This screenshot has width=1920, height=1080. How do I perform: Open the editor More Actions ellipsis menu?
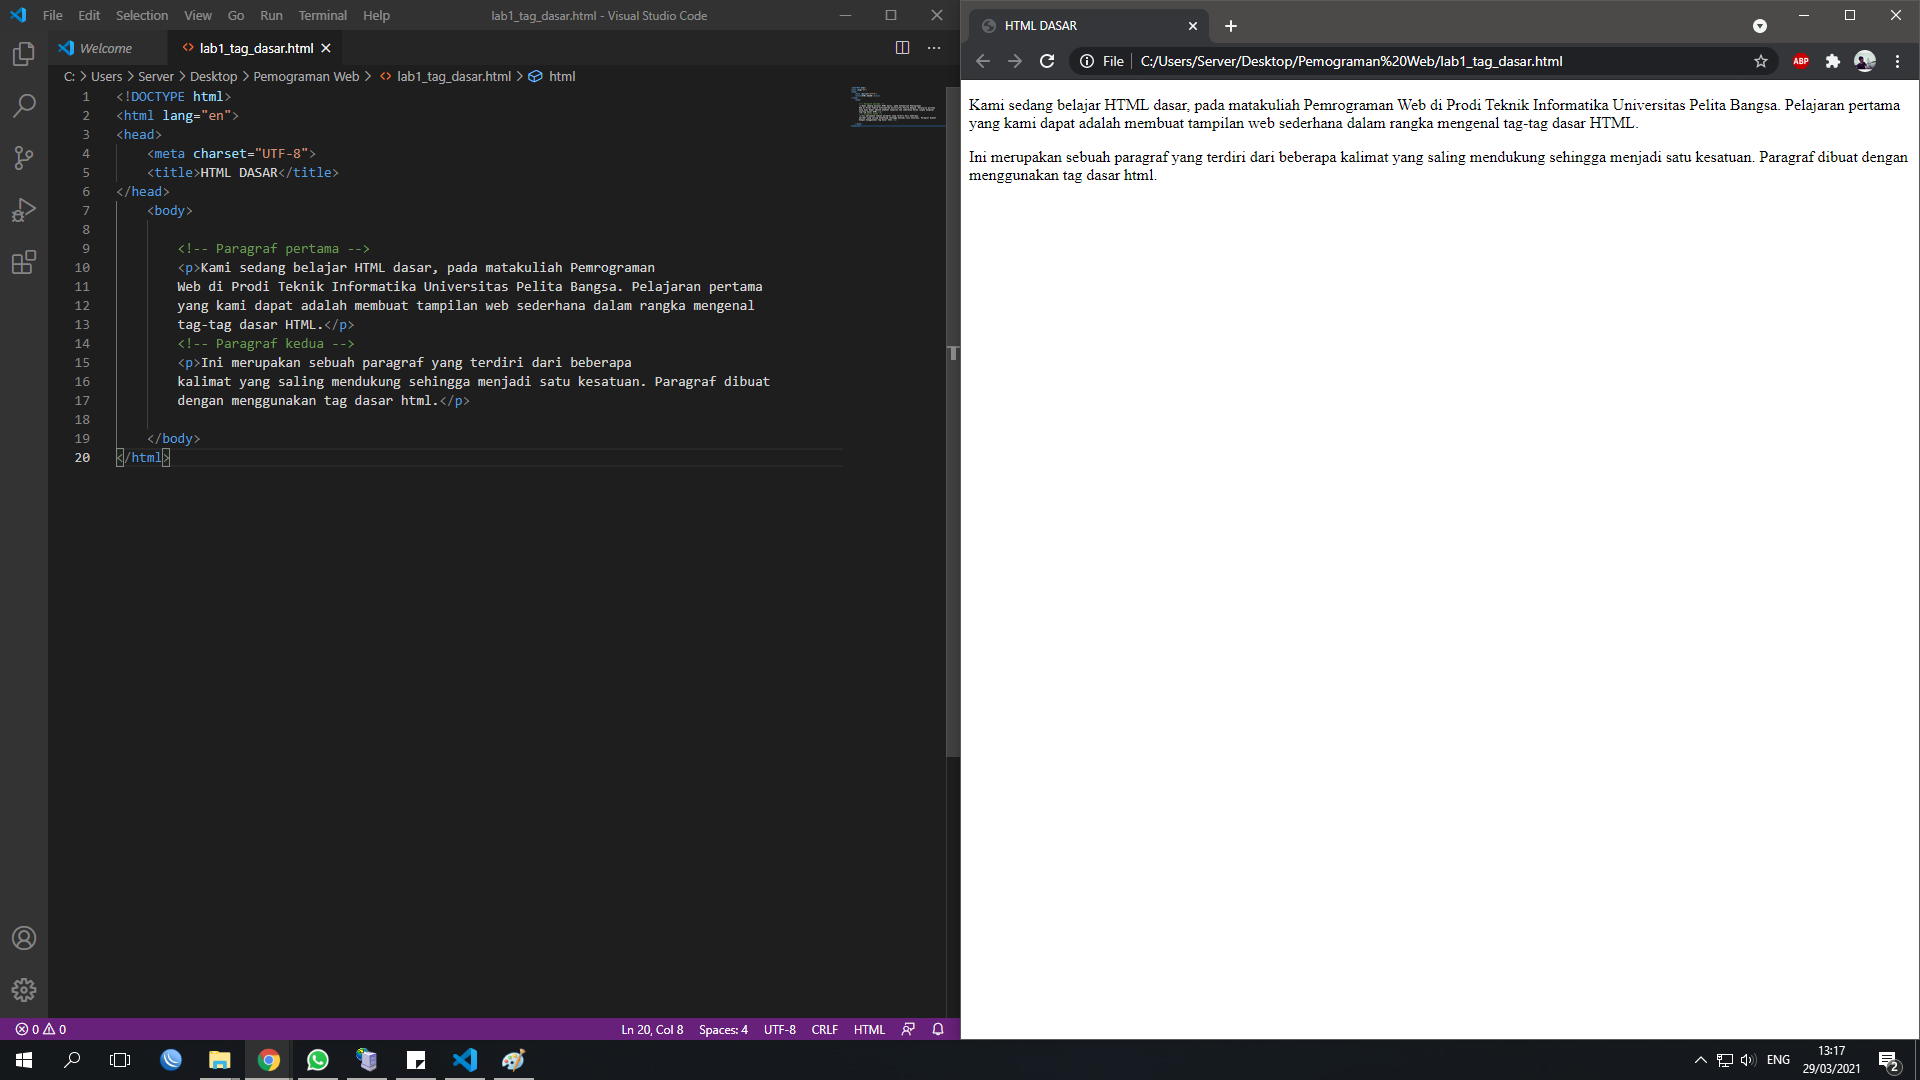click(934, 48)
